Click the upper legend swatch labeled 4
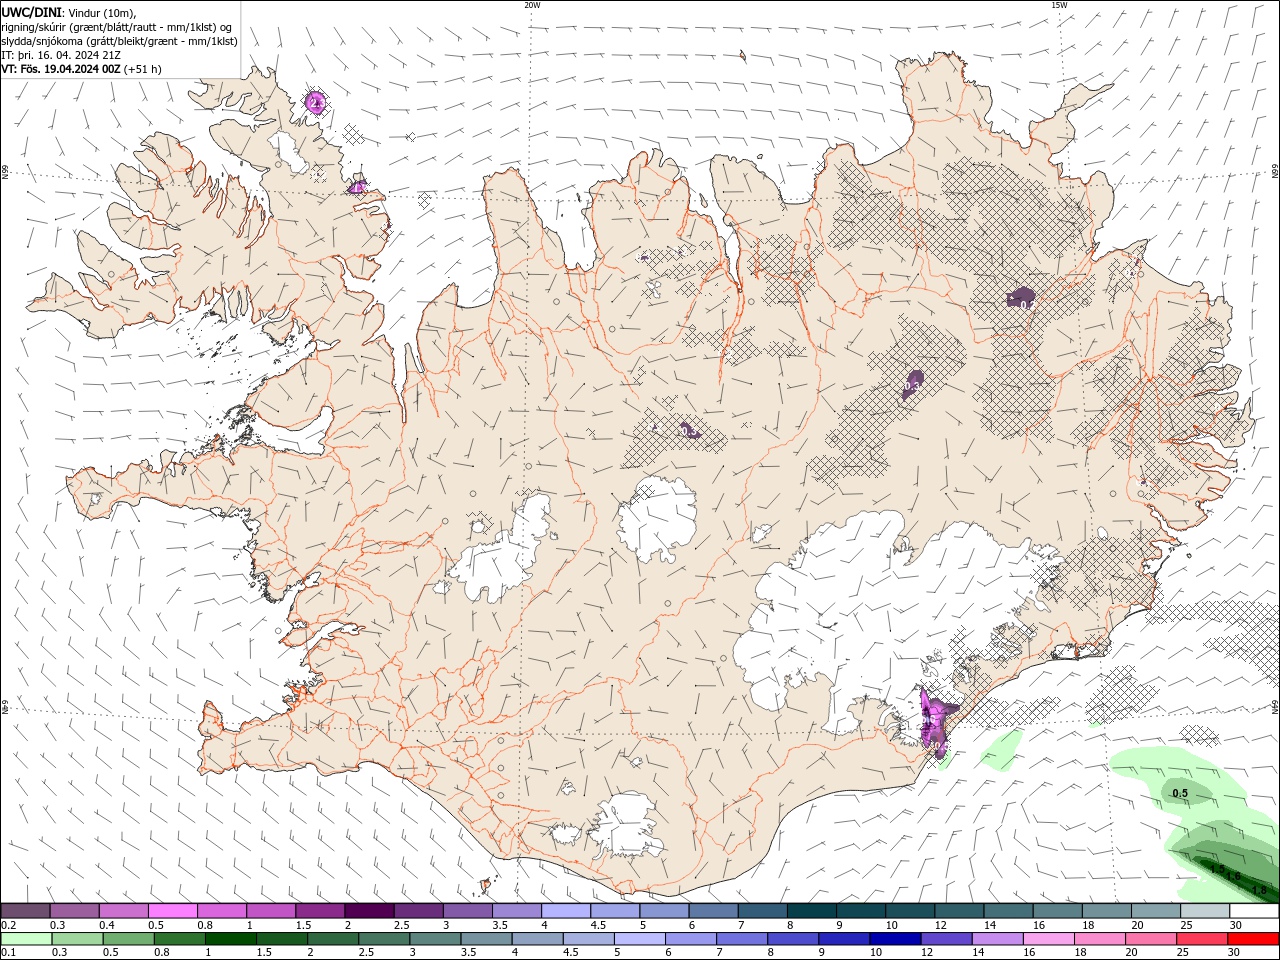This screenshot has width=1280, height=960. [566, 911]
